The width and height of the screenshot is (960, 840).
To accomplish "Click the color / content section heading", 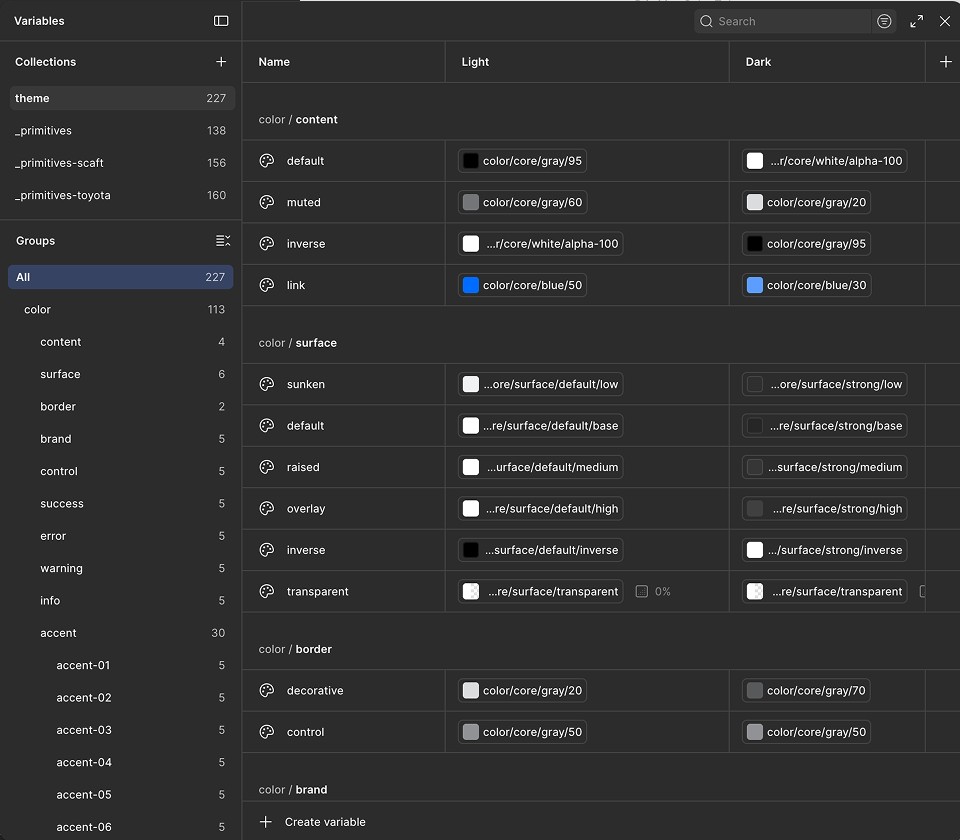I will click(298, 119).
